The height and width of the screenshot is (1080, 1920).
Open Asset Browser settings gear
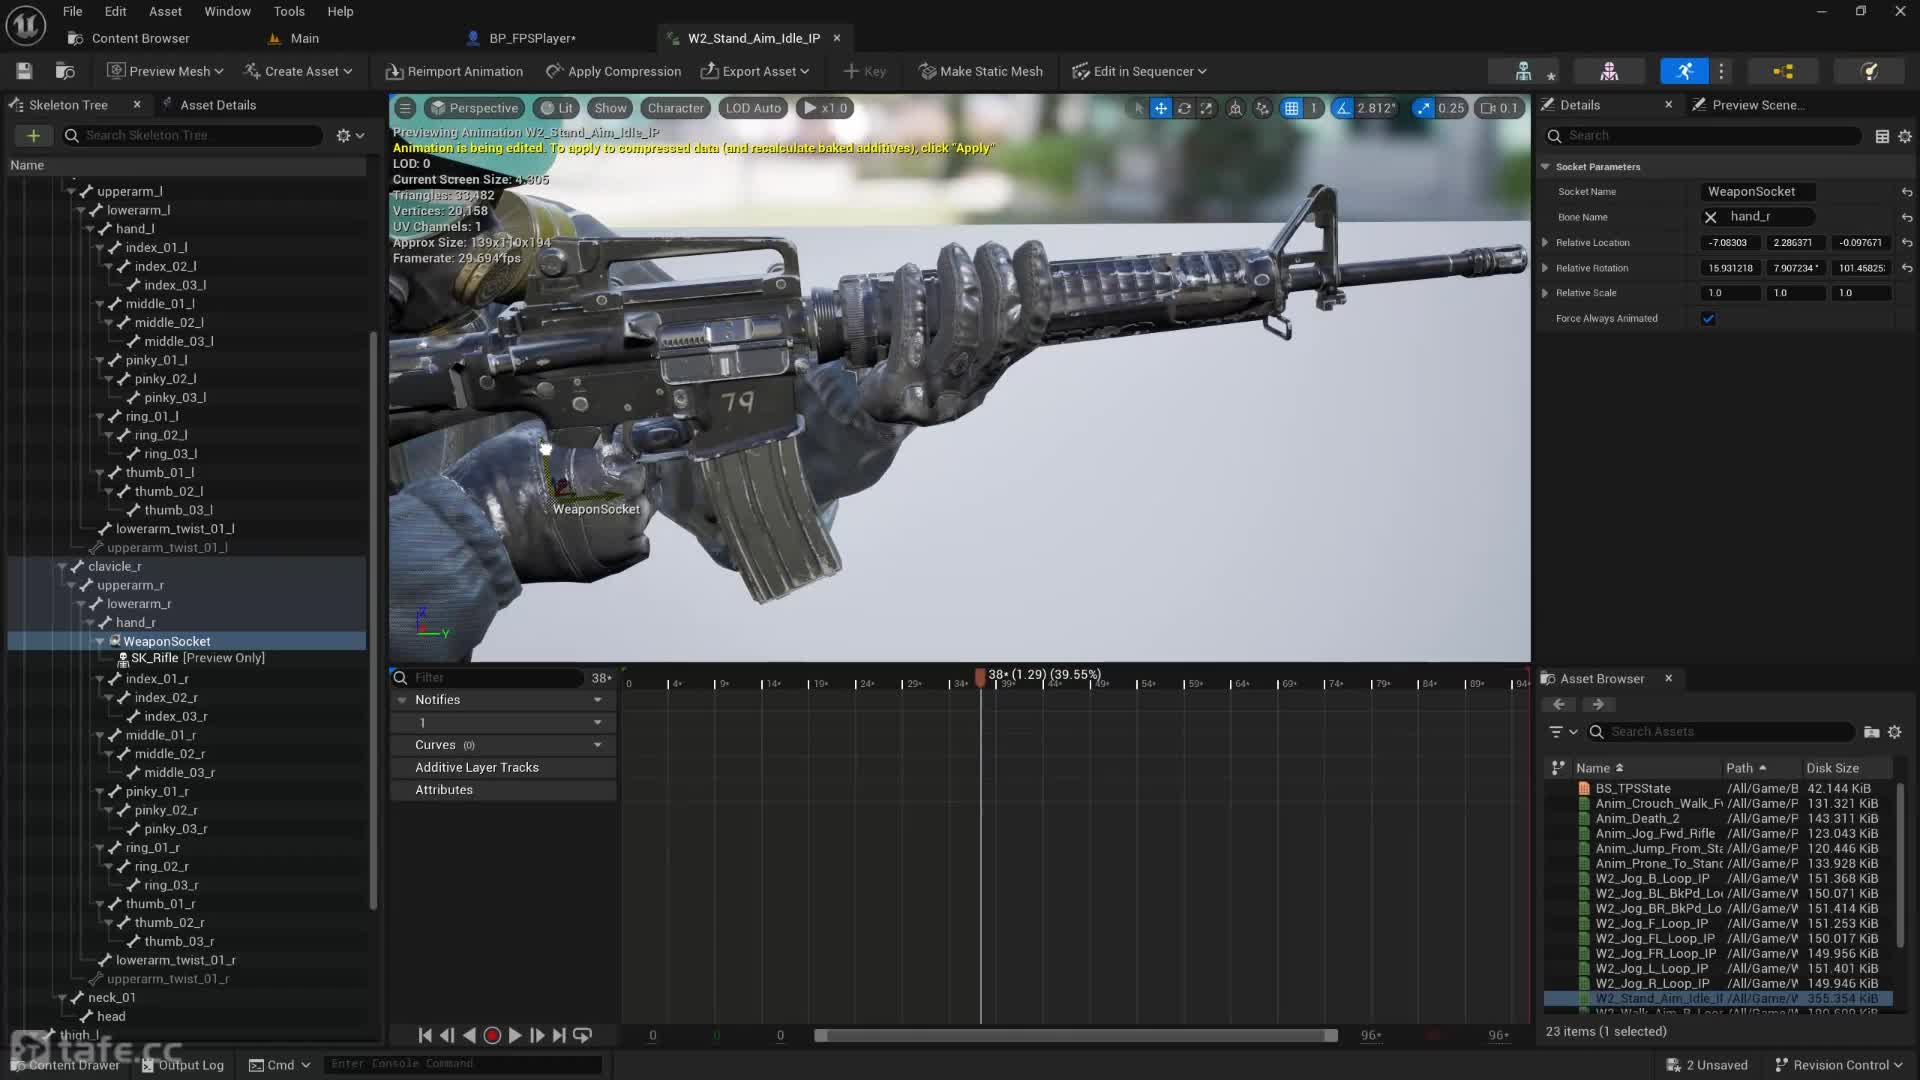coord(1894,732)
